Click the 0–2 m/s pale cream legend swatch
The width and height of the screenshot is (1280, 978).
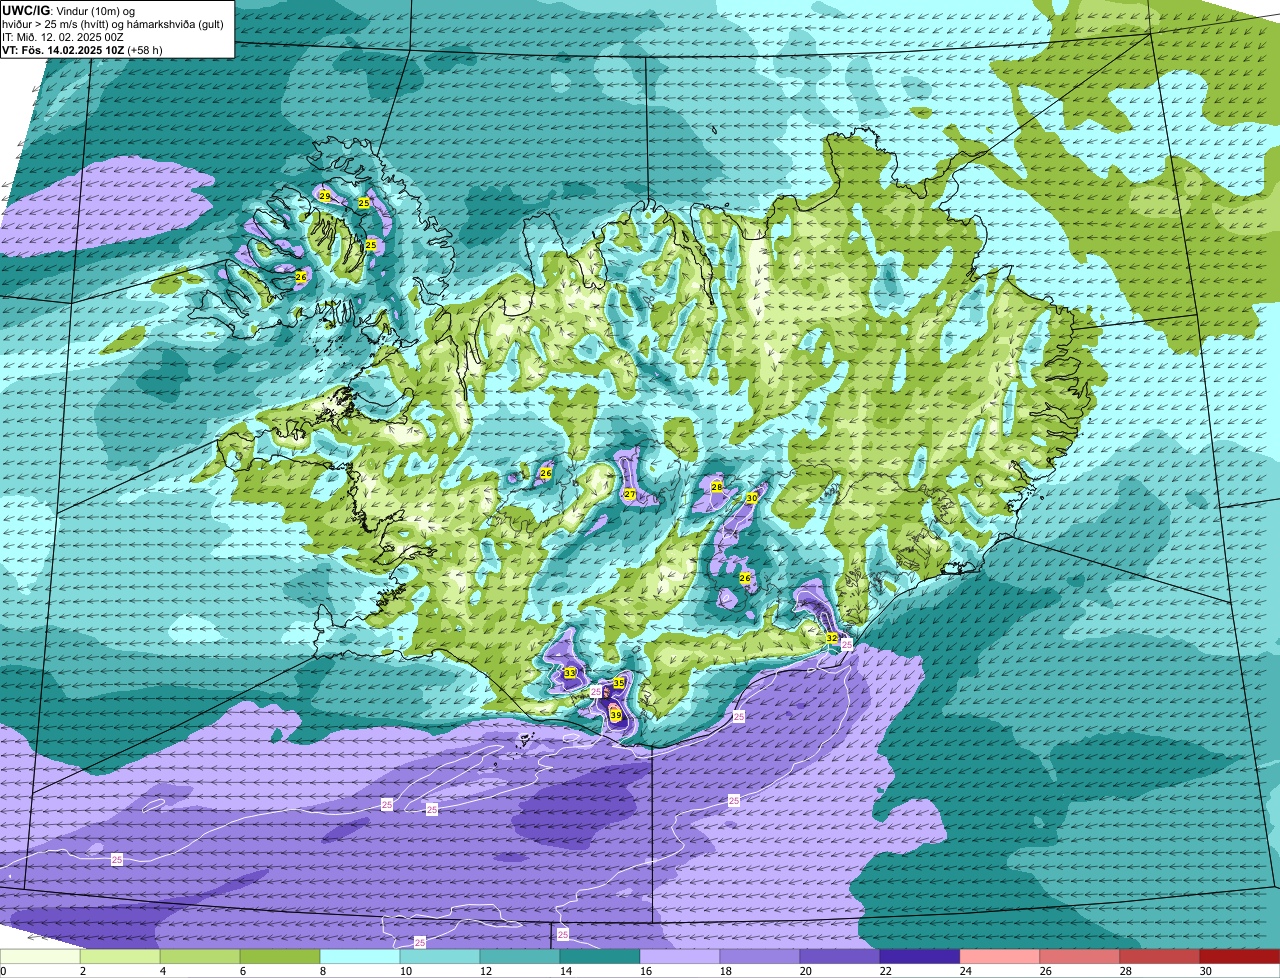[40, 957]
